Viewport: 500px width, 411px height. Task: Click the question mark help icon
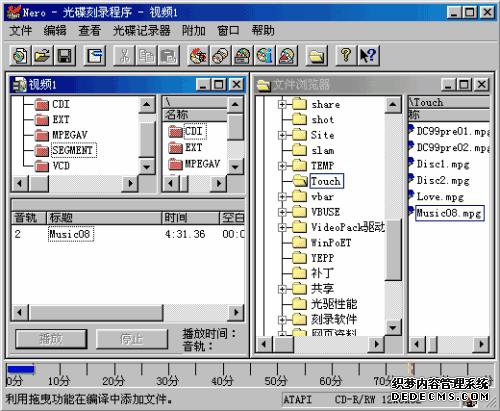click(x=347, y=55)
